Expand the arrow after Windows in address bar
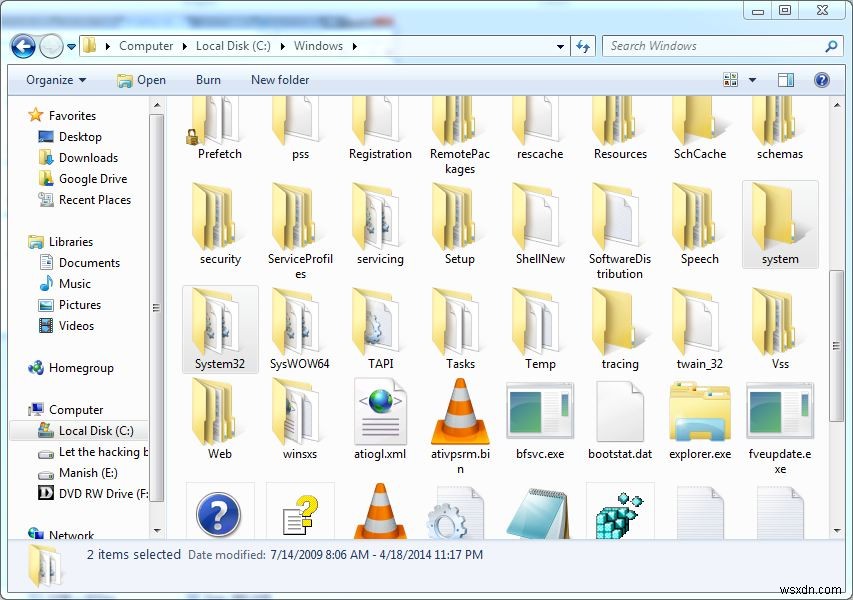 click(355, 46)
